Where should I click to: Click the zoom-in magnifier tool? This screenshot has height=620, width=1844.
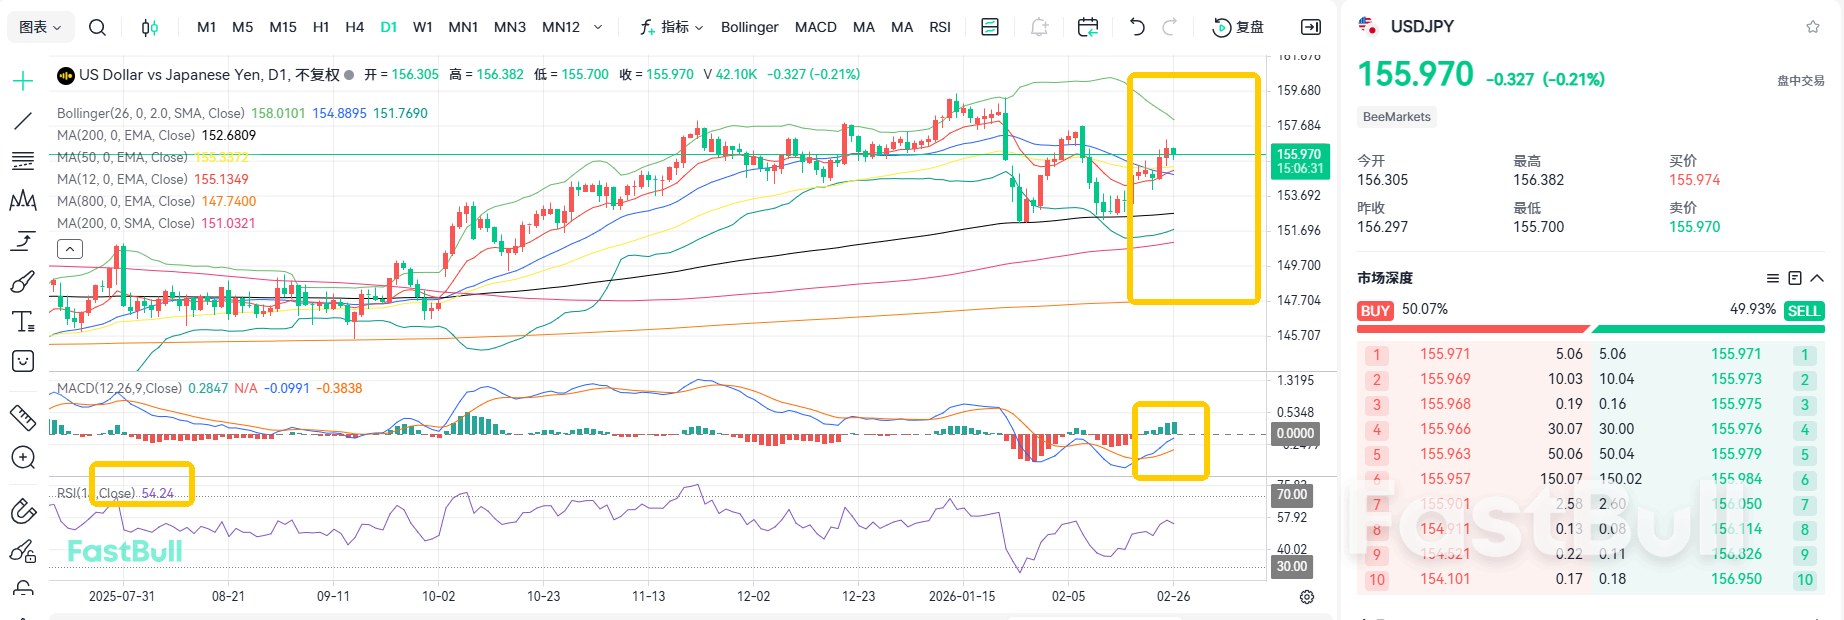pos(22,458)
